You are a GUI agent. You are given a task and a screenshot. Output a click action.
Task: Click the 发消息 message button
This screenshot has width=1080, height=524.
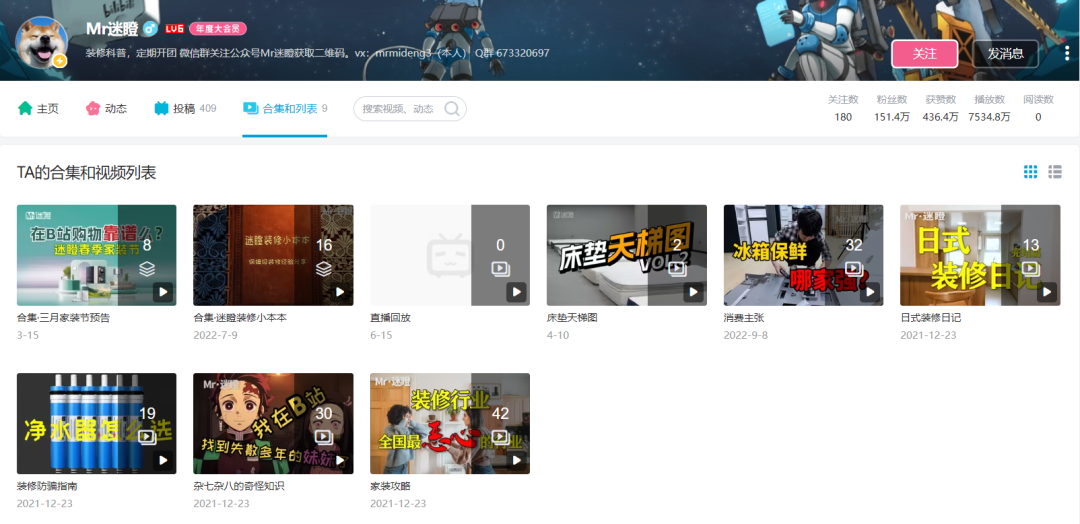tap(1004, 53)
